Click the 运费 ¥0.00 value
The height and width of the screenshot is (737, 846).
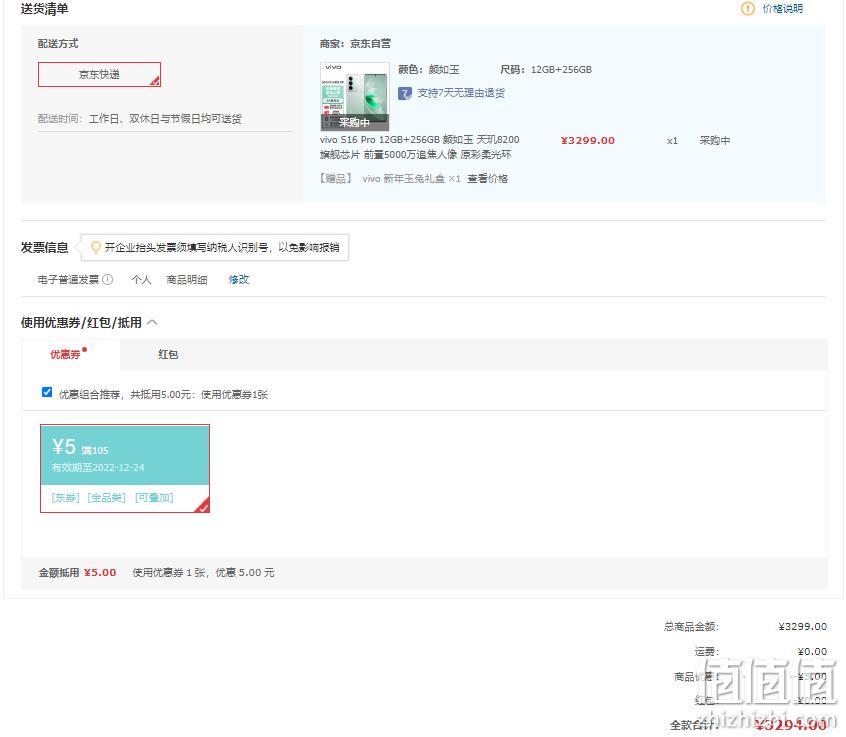812,652
